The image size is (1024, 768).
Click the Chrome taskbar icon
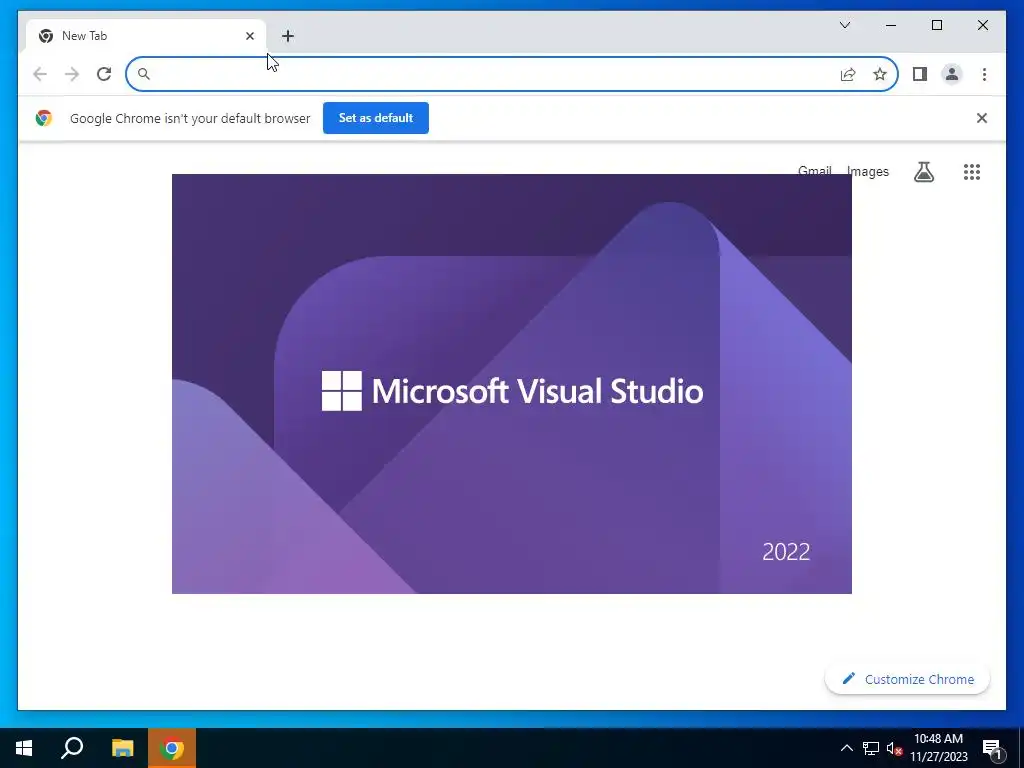pyautogui.click(x=172, y=748)
